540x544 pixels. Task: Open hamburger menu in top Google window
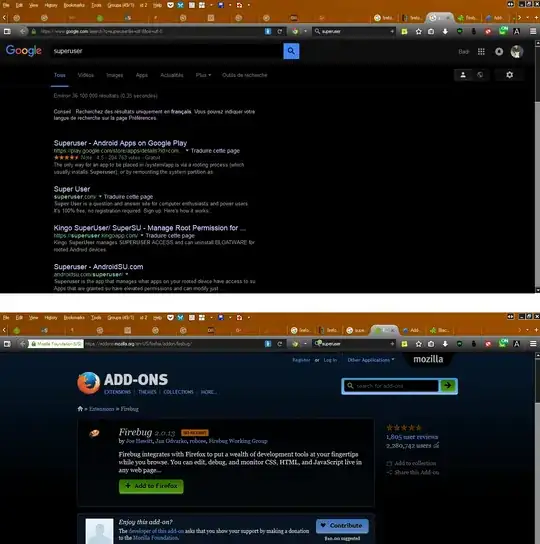[x=533, y=32]
